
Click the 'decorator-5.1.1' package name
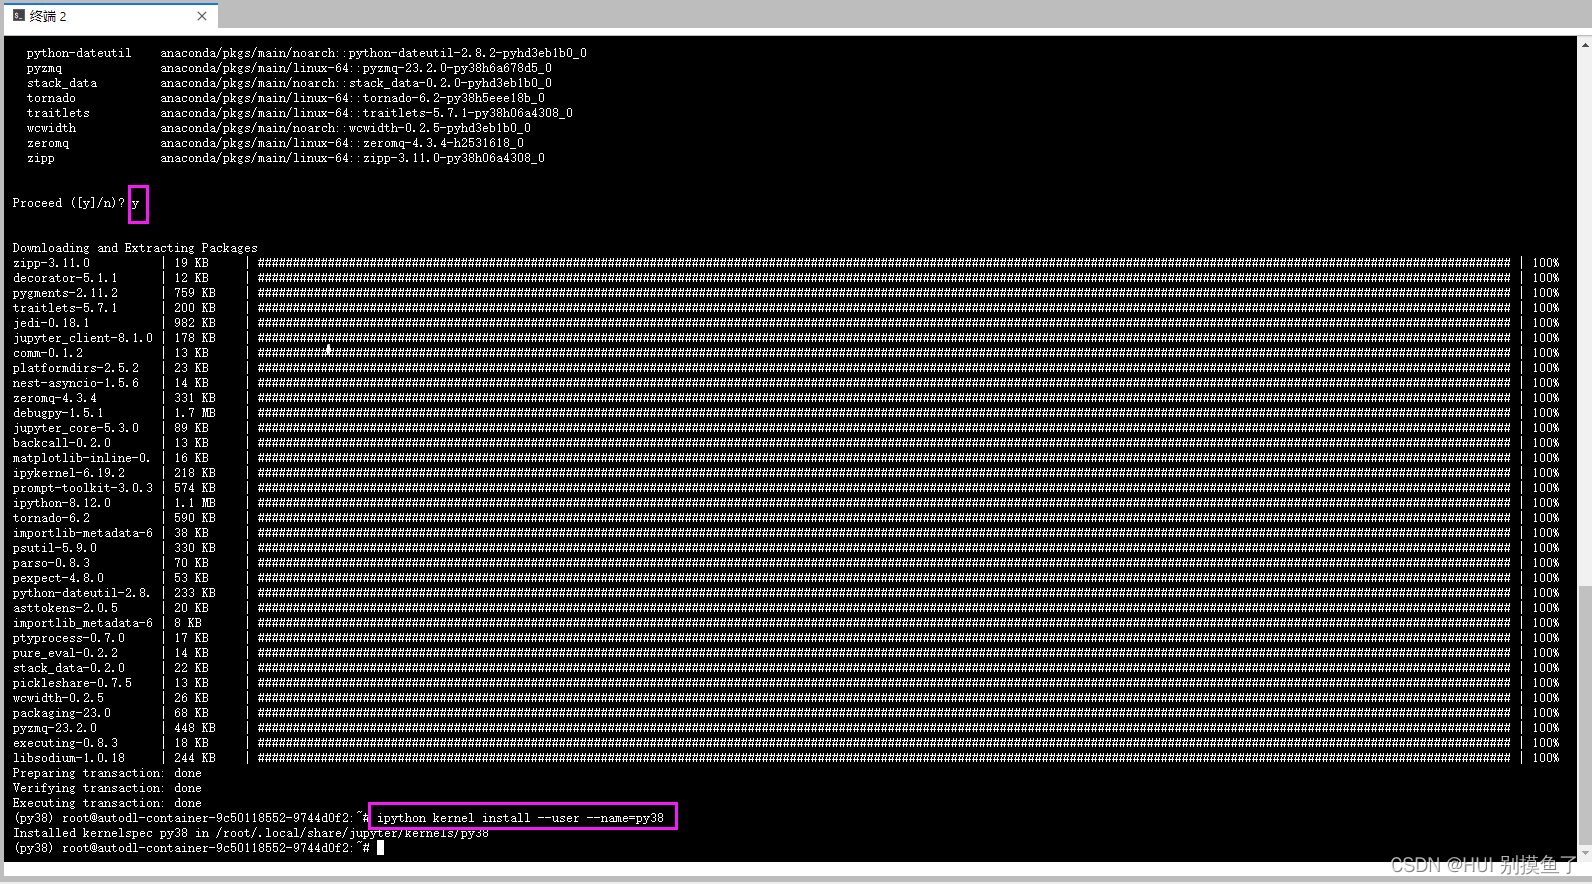pyautogui.click(x=65, y=278)
